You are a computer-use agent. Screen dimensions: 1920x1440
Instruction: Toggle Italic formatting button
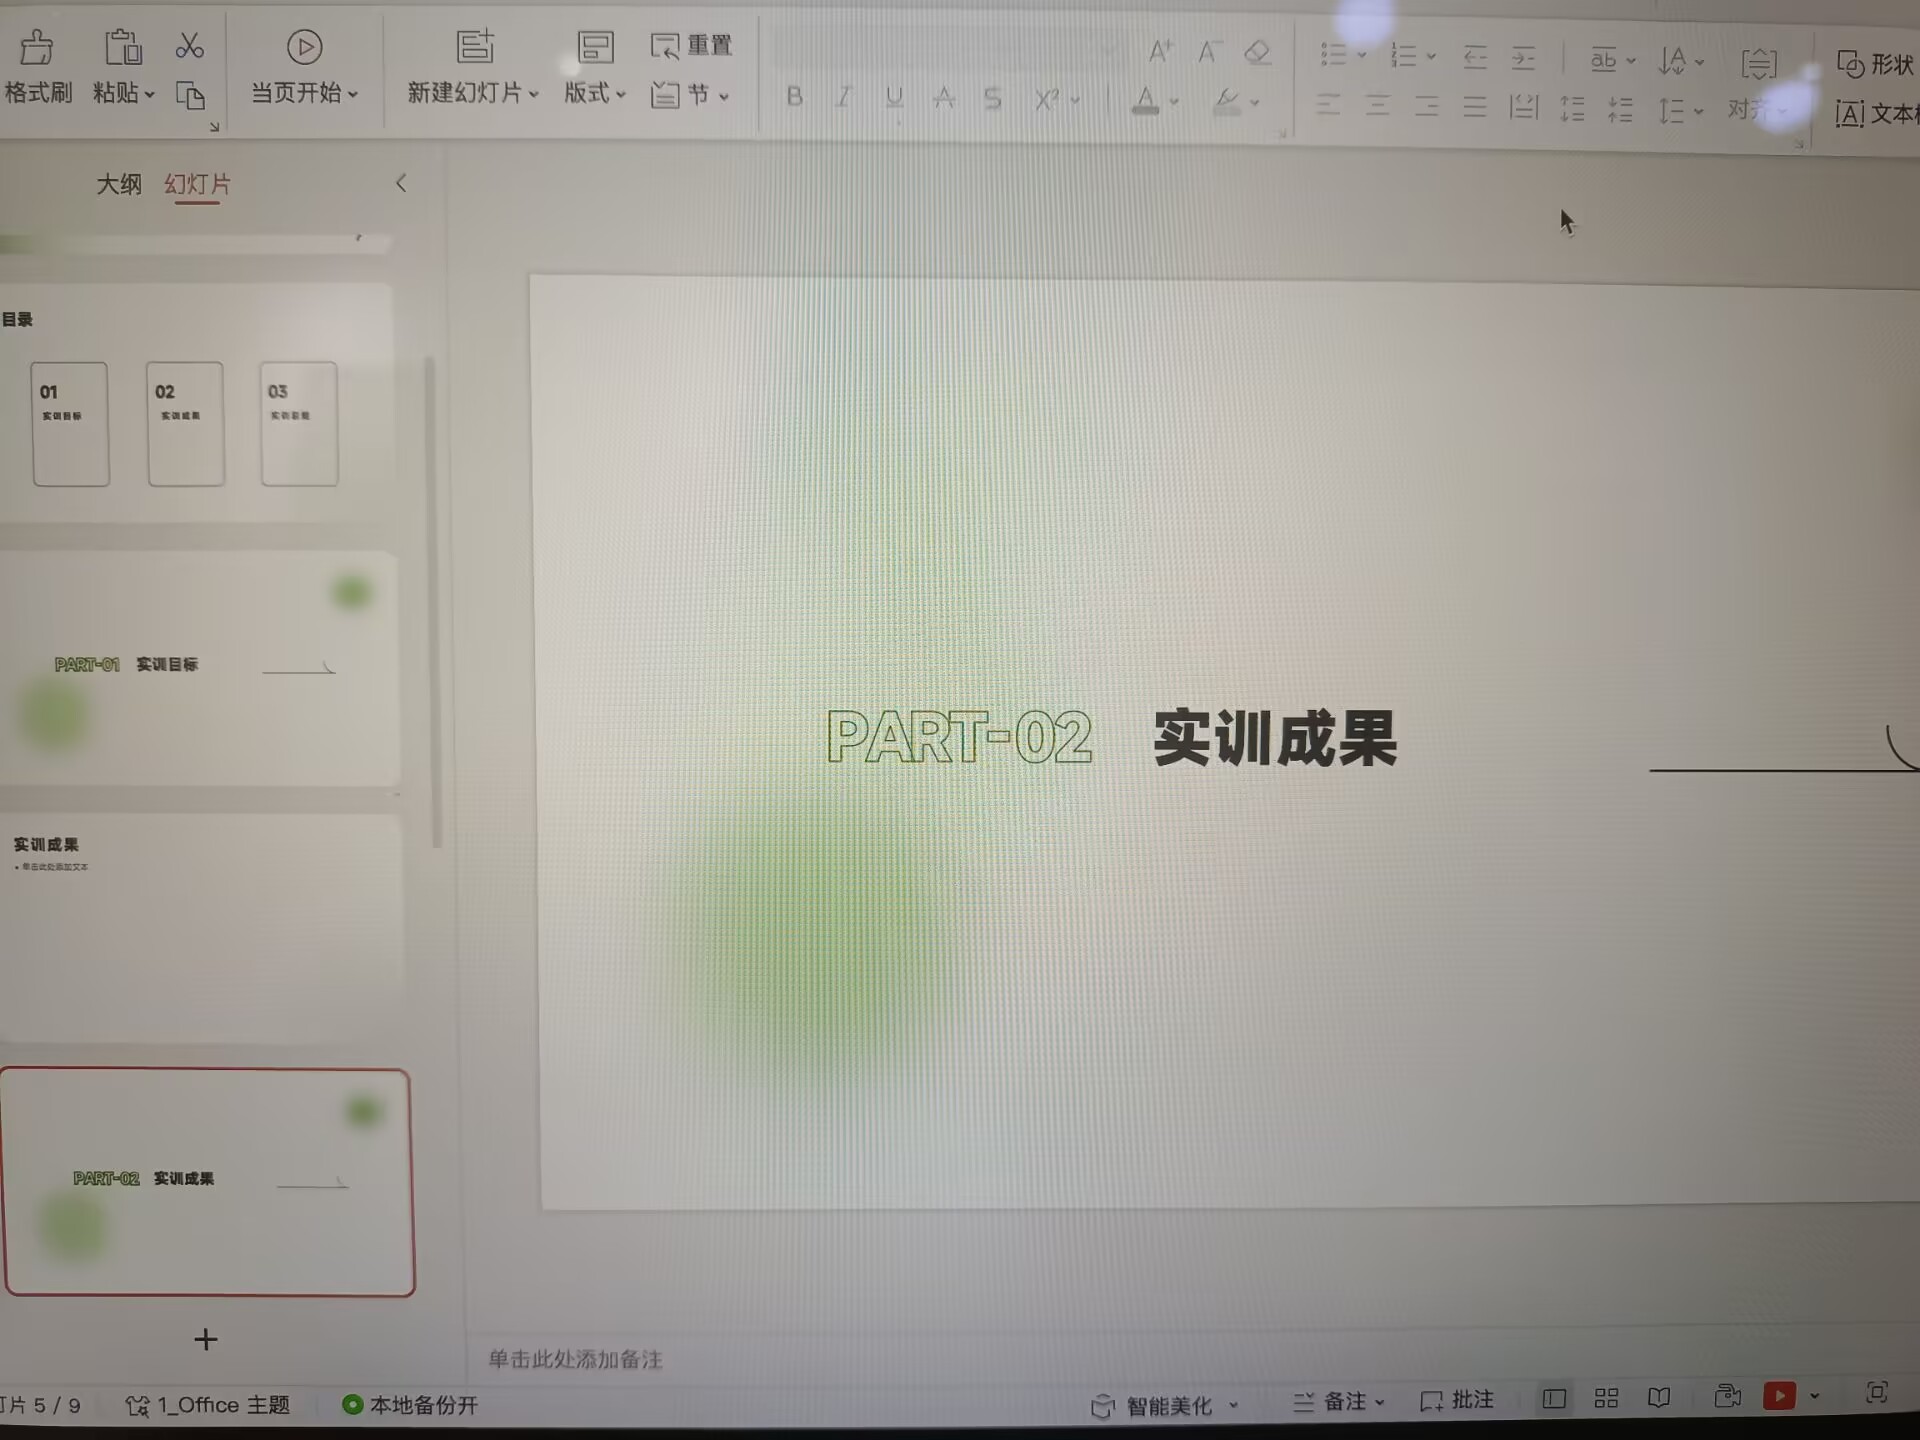coord(844,97)
